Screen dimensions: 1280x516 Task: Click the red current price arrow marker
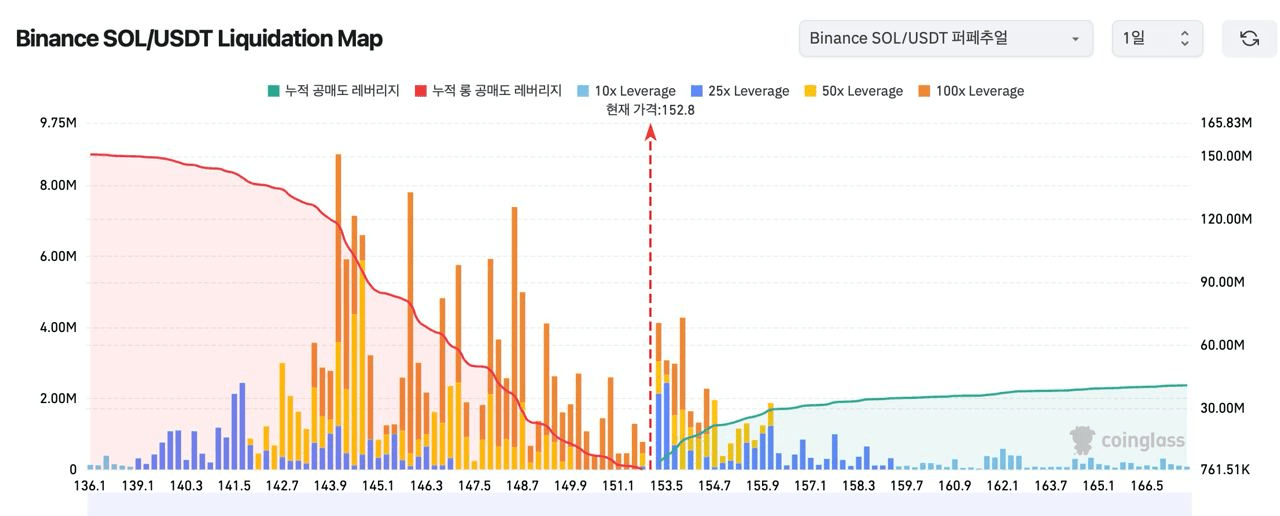coord(651,132)
